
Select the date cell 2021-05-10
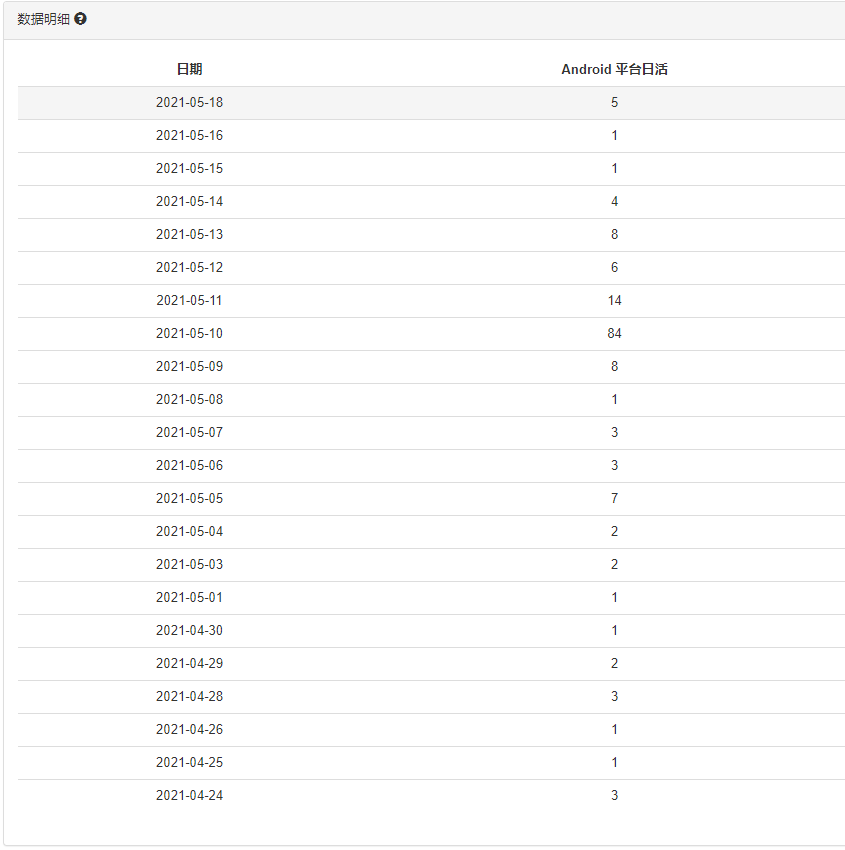[189, 333]
